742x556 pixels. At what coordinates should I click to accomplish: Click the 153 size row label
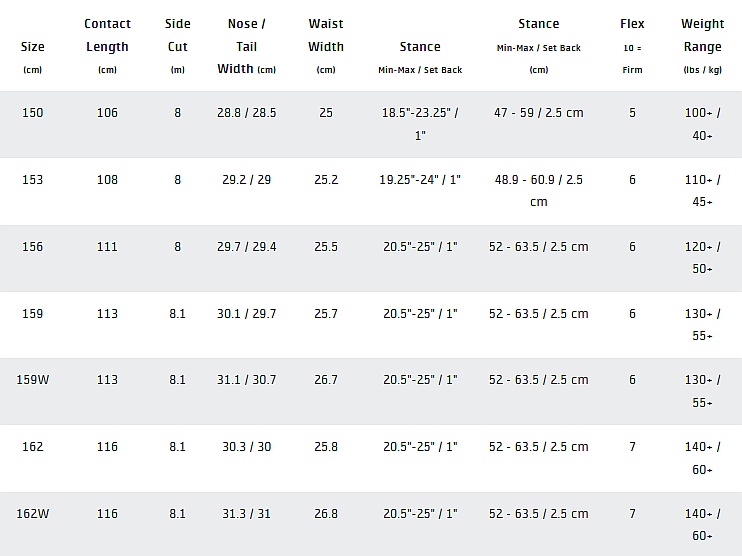tap(33, 180)
